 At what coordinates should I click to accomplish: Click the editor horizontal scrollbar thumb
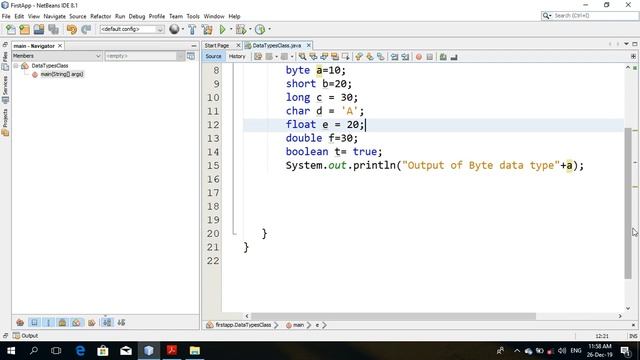[393, 316]
